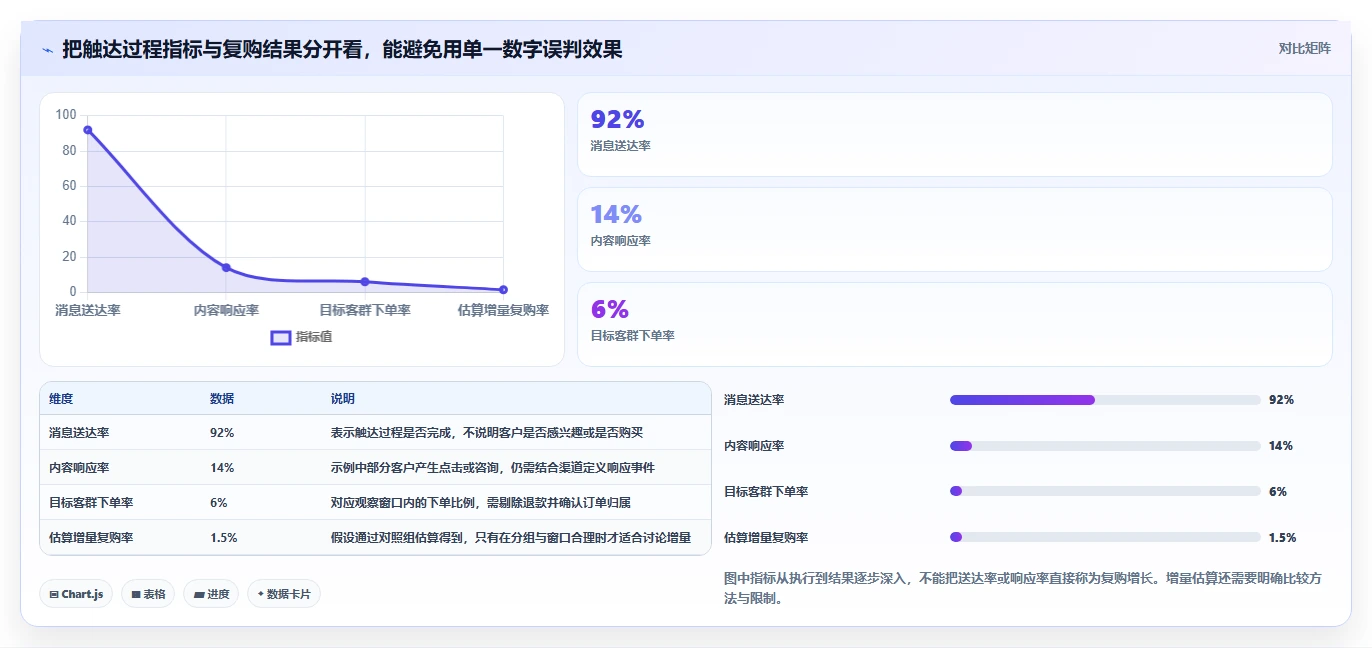Click the description starting 对应观察窗口内
Viewport: 1372px width, 648px height.
coord(481,503)
